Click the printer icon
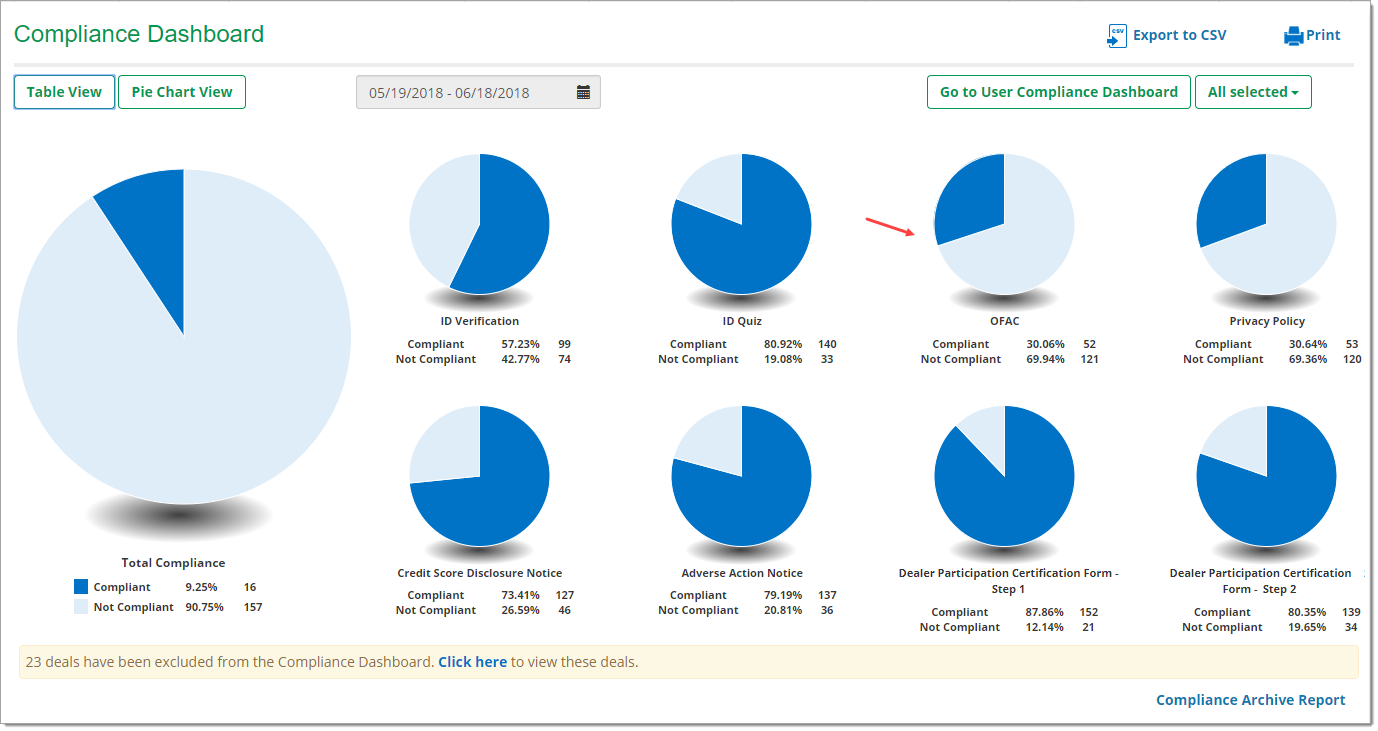 point(1294,36)
